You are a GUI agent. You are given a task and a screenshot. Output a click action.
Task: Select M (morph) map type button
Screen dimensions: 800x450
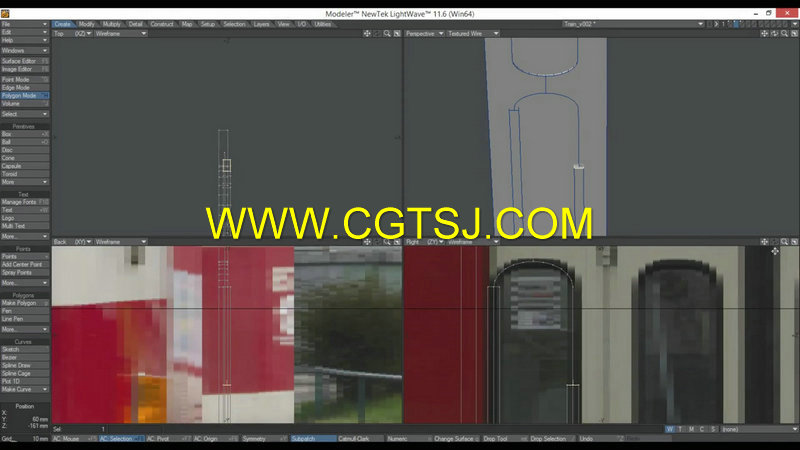pyautogui.click(x=691, y=429)
